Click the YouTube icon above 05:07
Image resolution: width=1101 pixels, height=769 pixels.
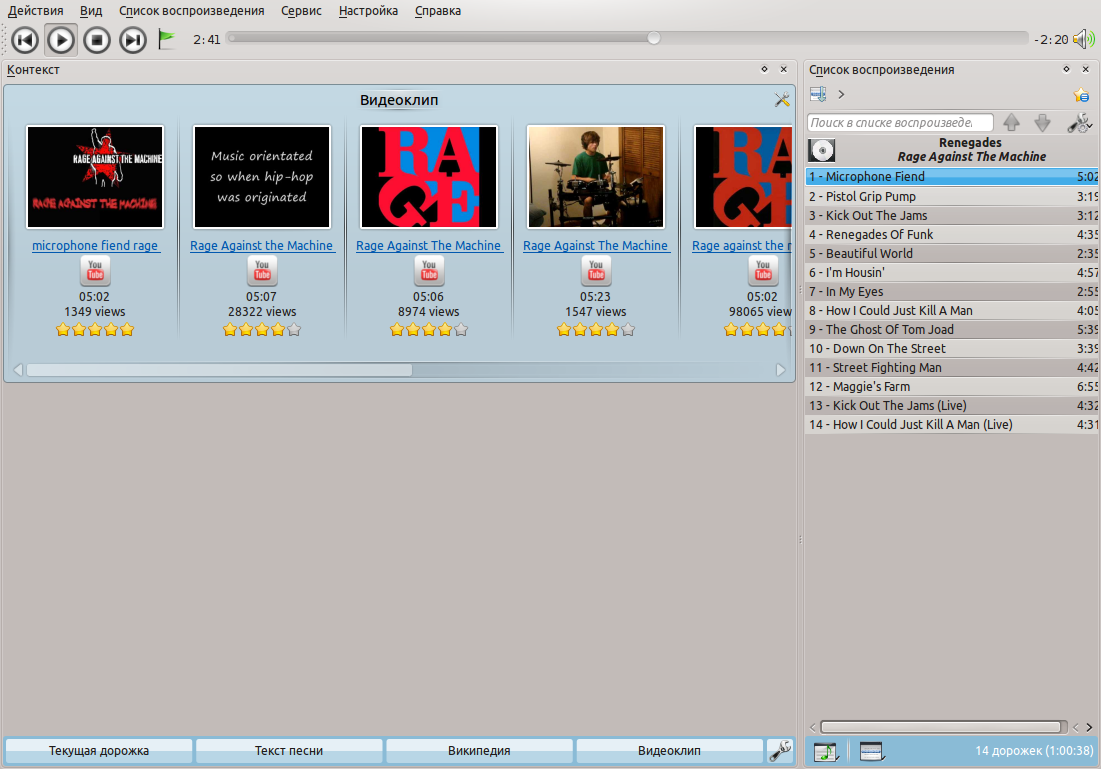(x=262, y=271)
